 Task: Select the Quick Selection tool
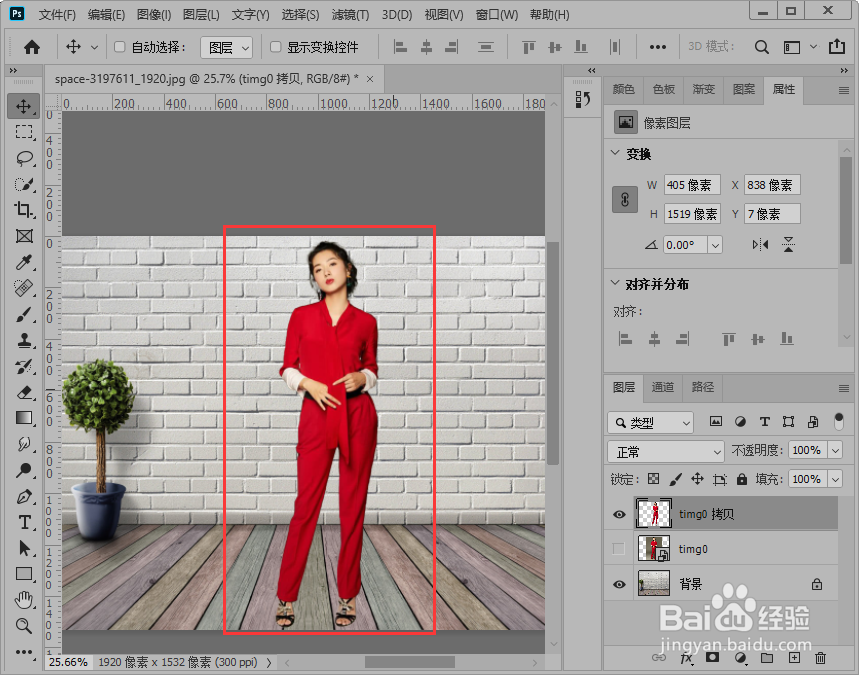24,184
